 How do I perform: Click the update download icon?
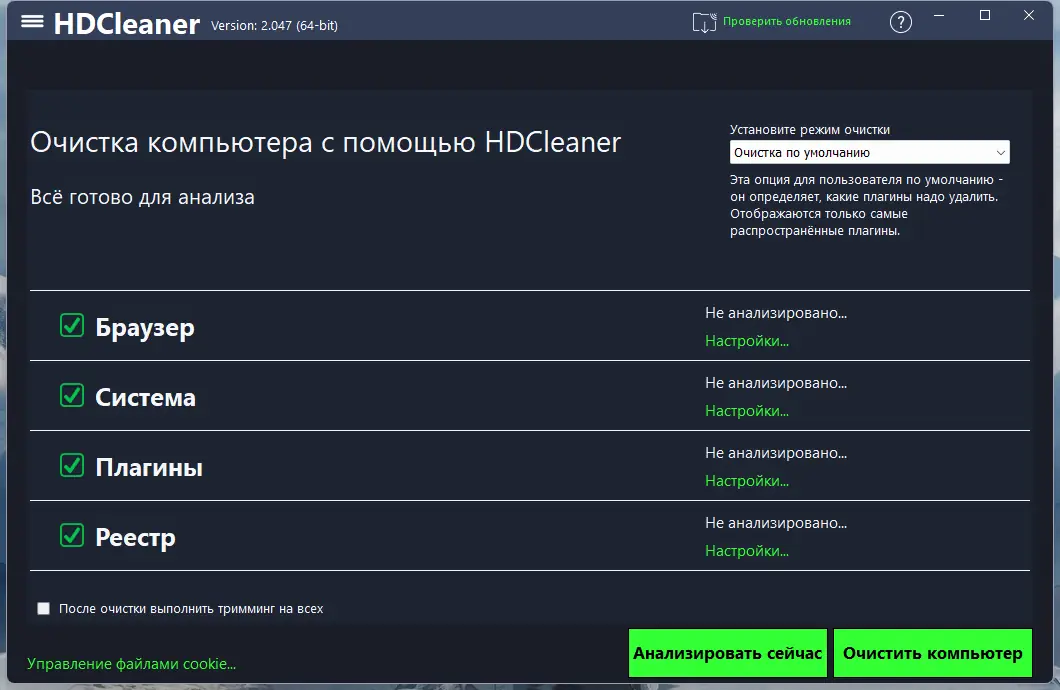coord(704,22)
